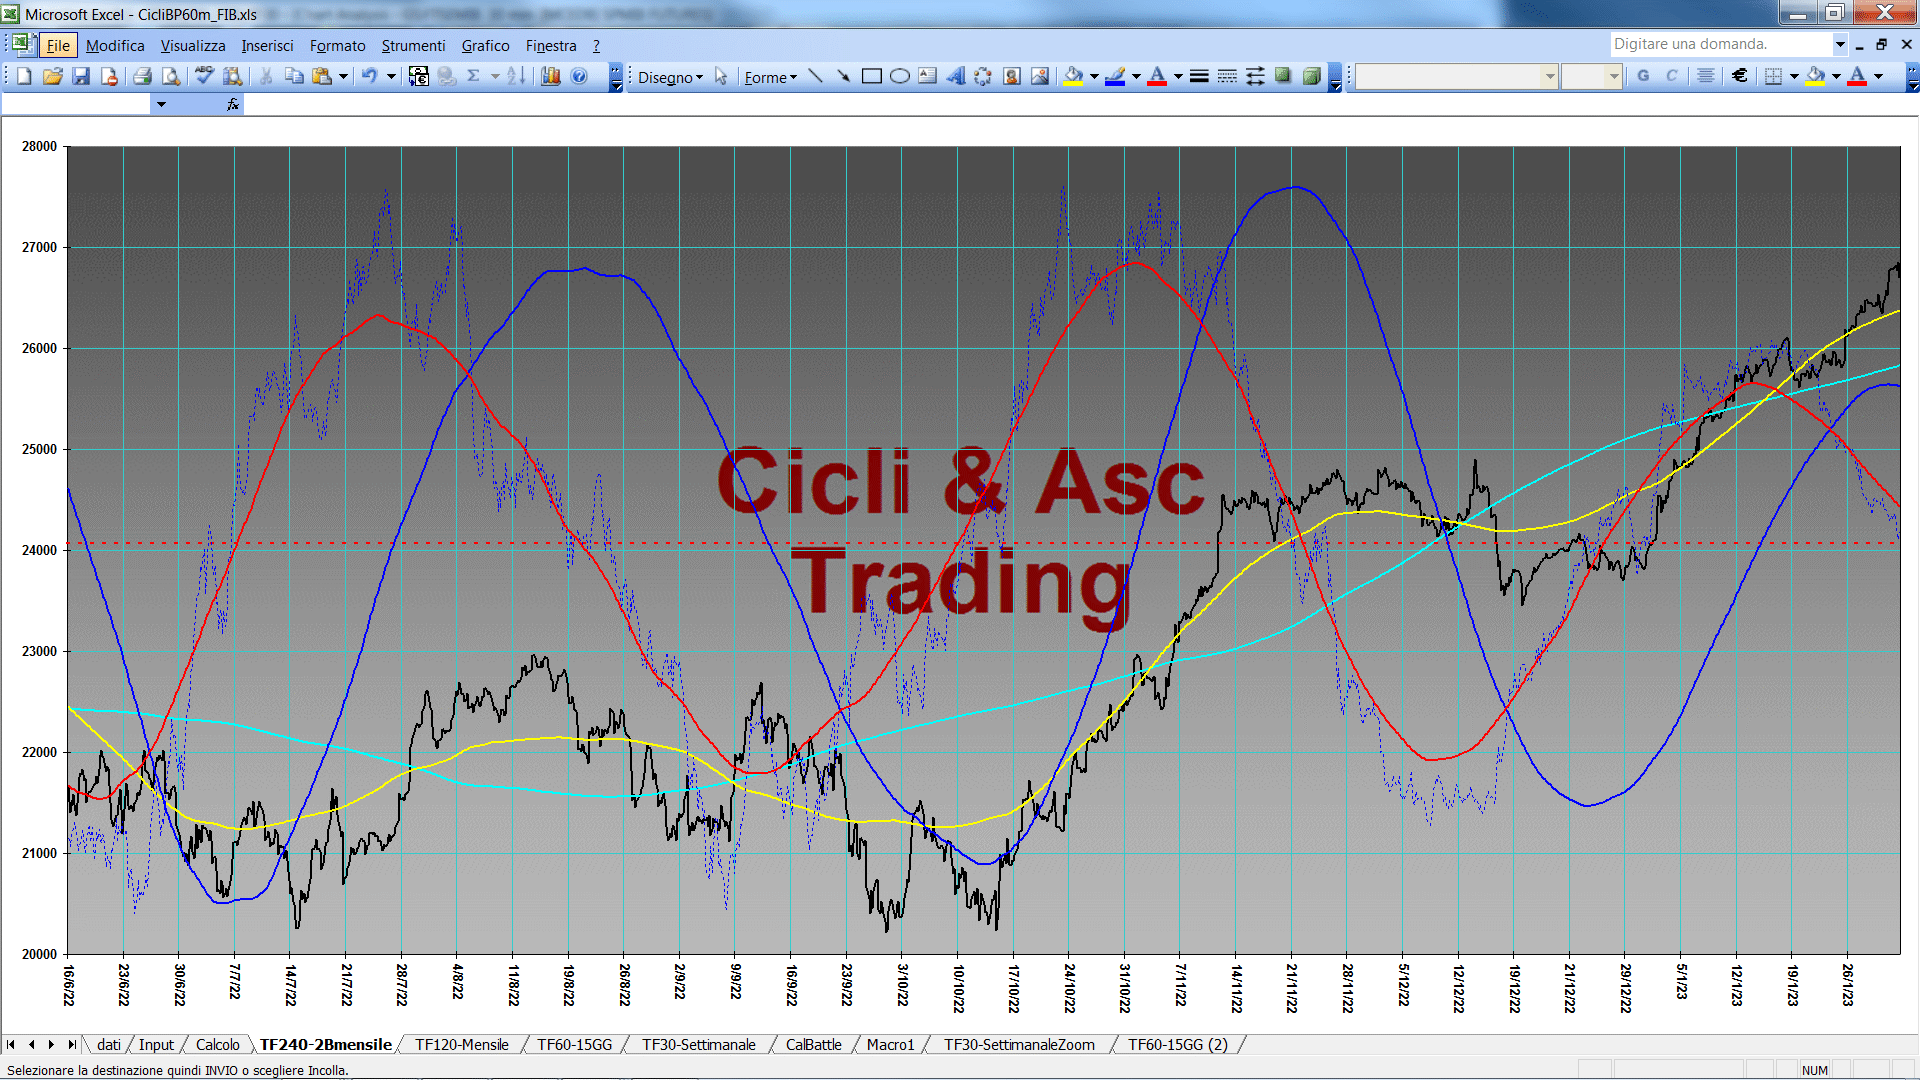This screenshot has height=1080, width=1920.
Task: Click the Digitare una domanda help field
Action: tap(1720, 44)
